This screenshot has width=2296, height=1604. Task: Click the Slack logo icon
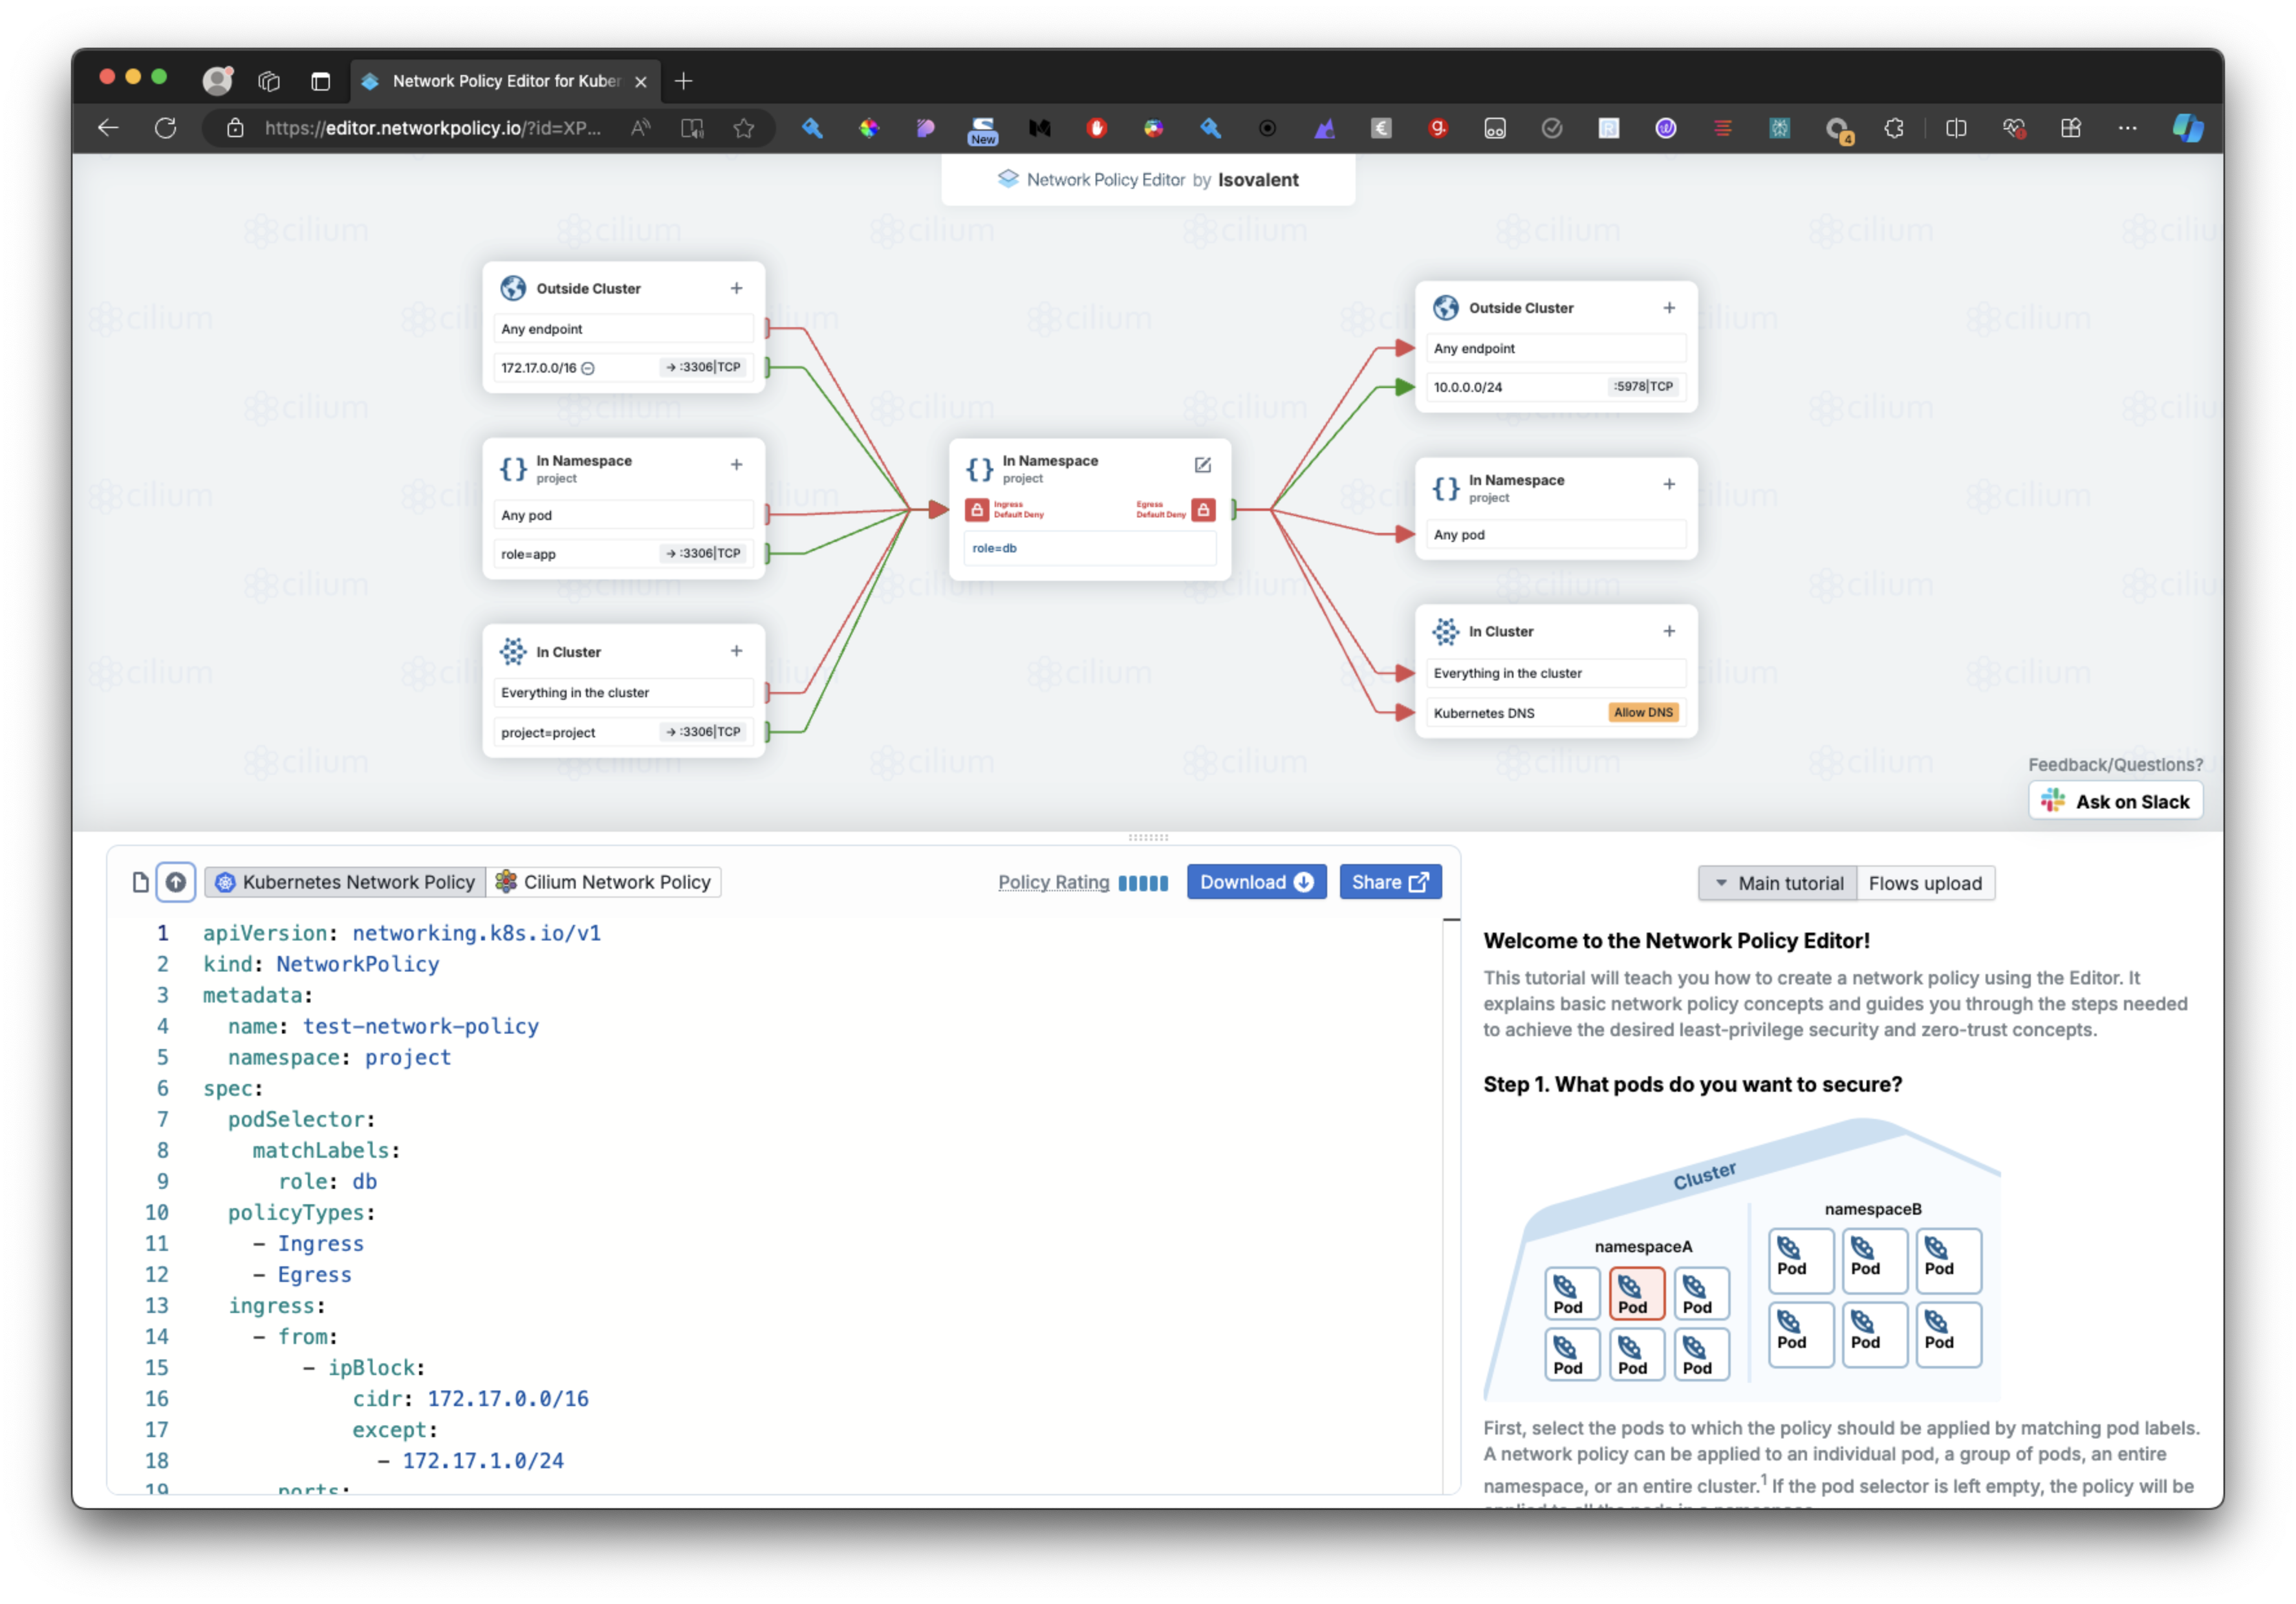[2053, 801]
